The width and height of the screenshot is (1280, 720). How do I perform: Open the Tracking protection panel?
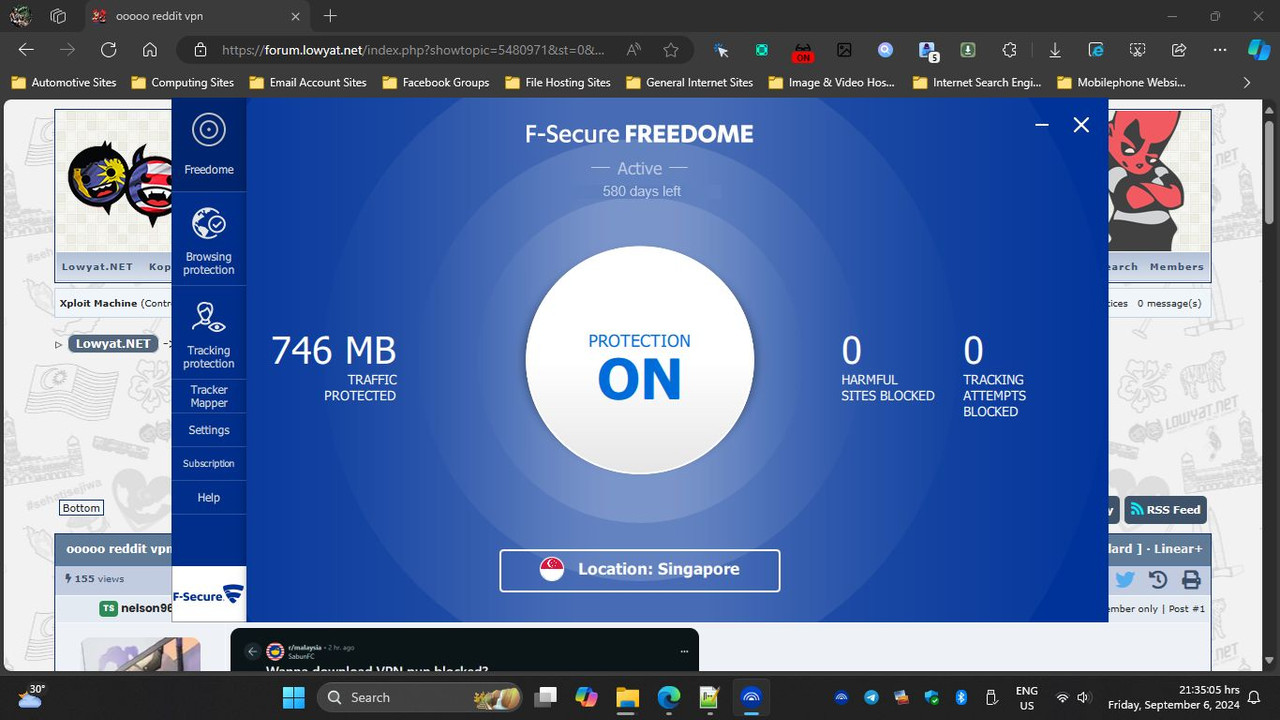coord(208,332)
